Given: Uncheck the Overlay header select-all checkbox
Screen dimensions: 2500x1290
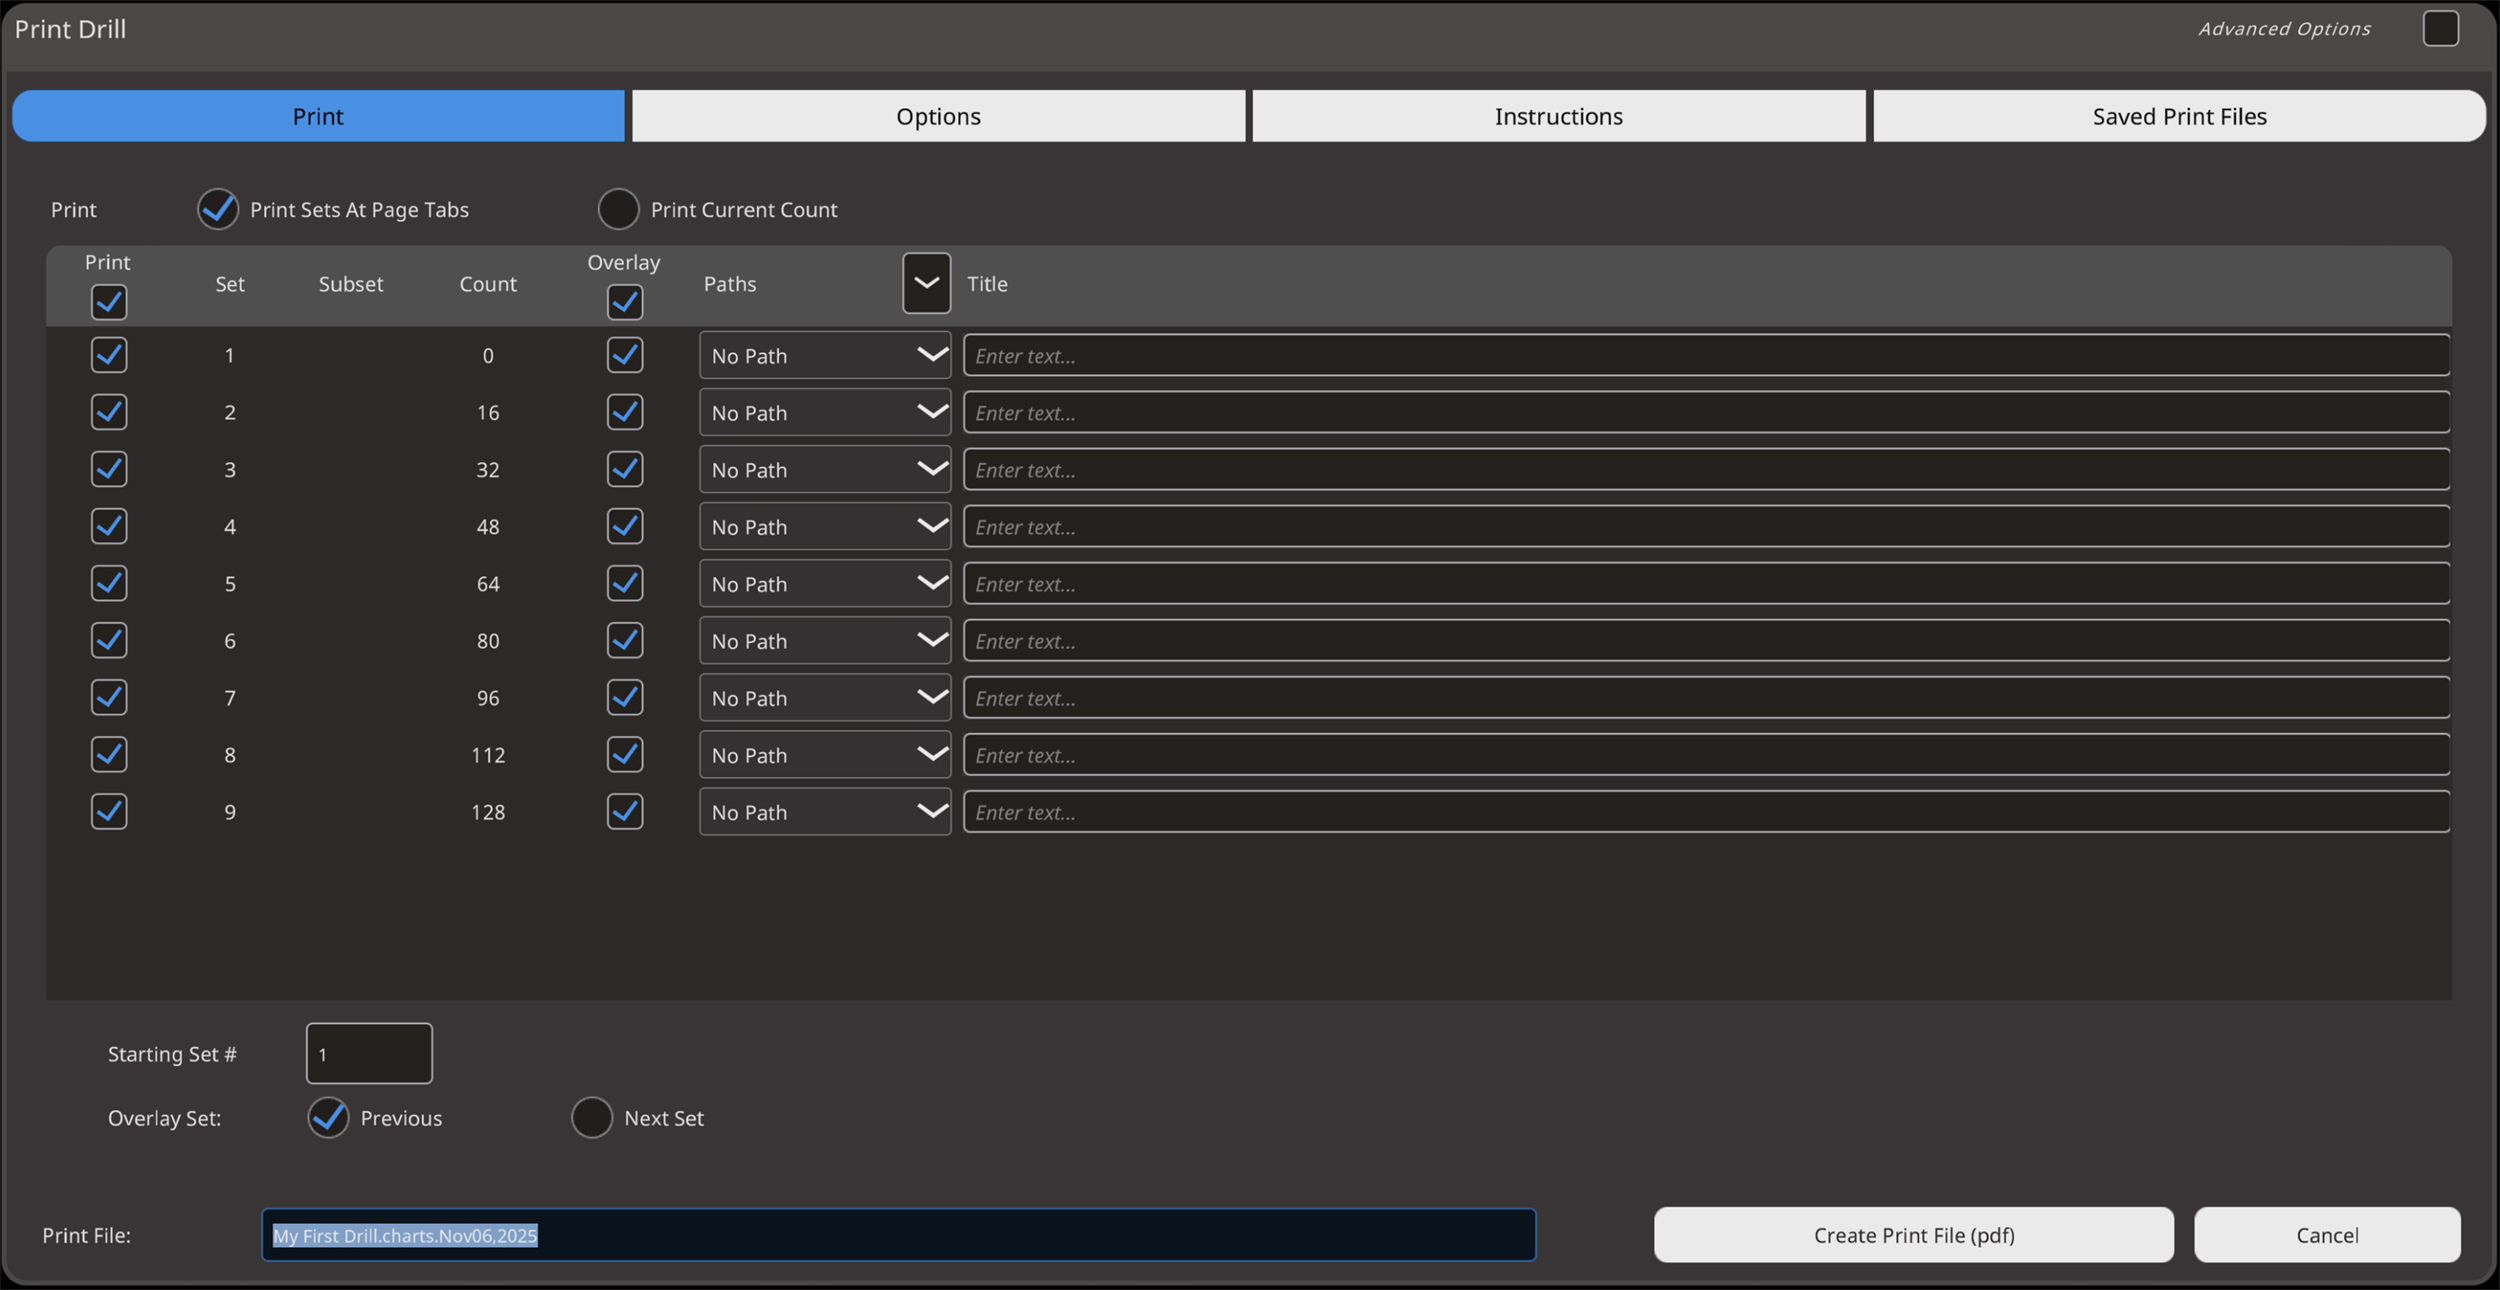Looking at the screenshot, I should point(625,302).
